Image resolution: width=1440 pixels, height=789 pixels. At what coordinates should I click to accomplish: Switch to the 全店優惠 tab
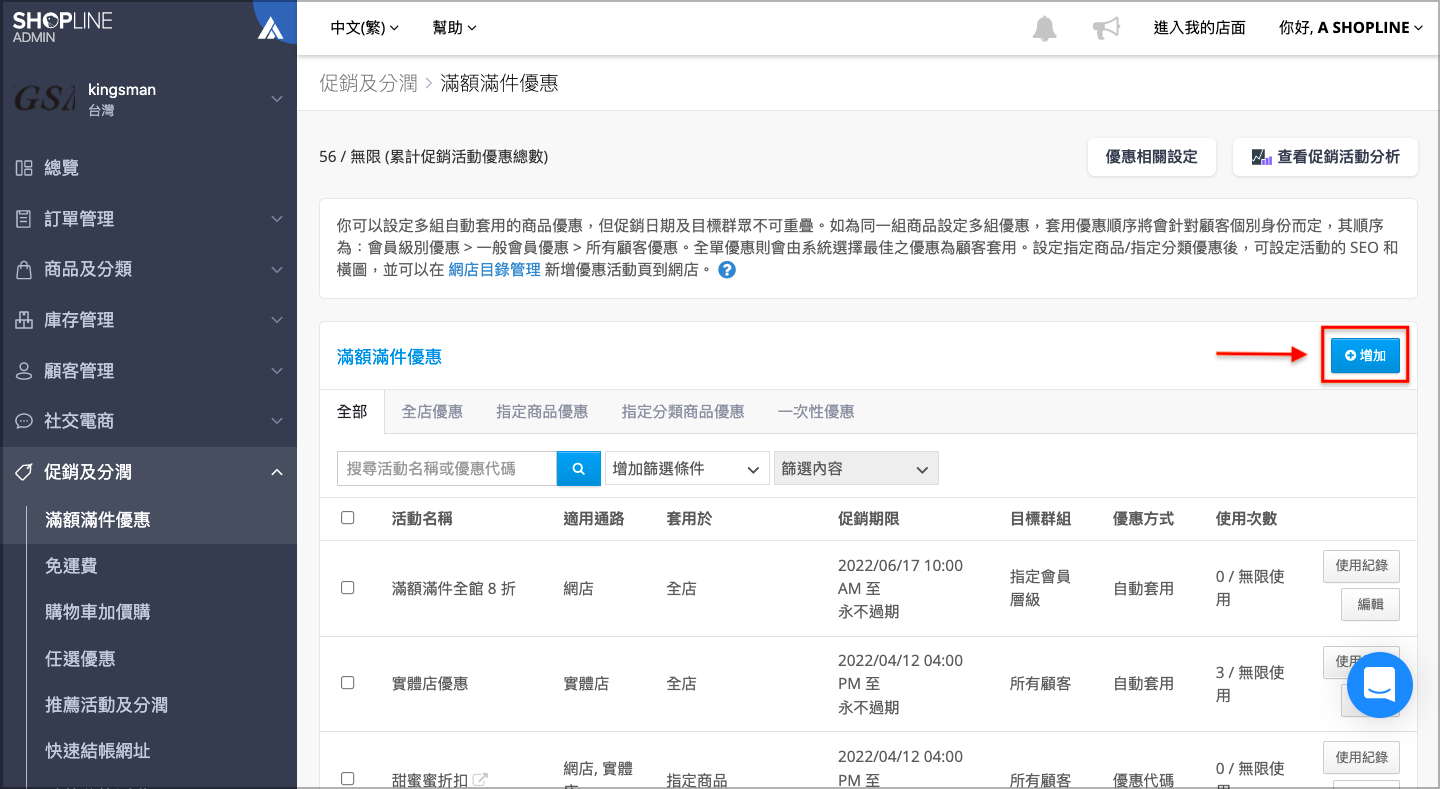[432, 411]
